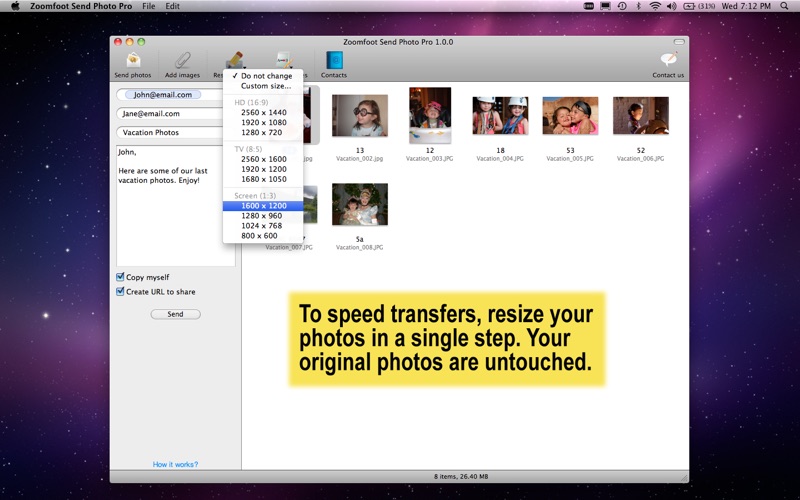Screen dimensions: 800x500
Task: Click the Wi-Fi status icon
Action: click(655, 6)
